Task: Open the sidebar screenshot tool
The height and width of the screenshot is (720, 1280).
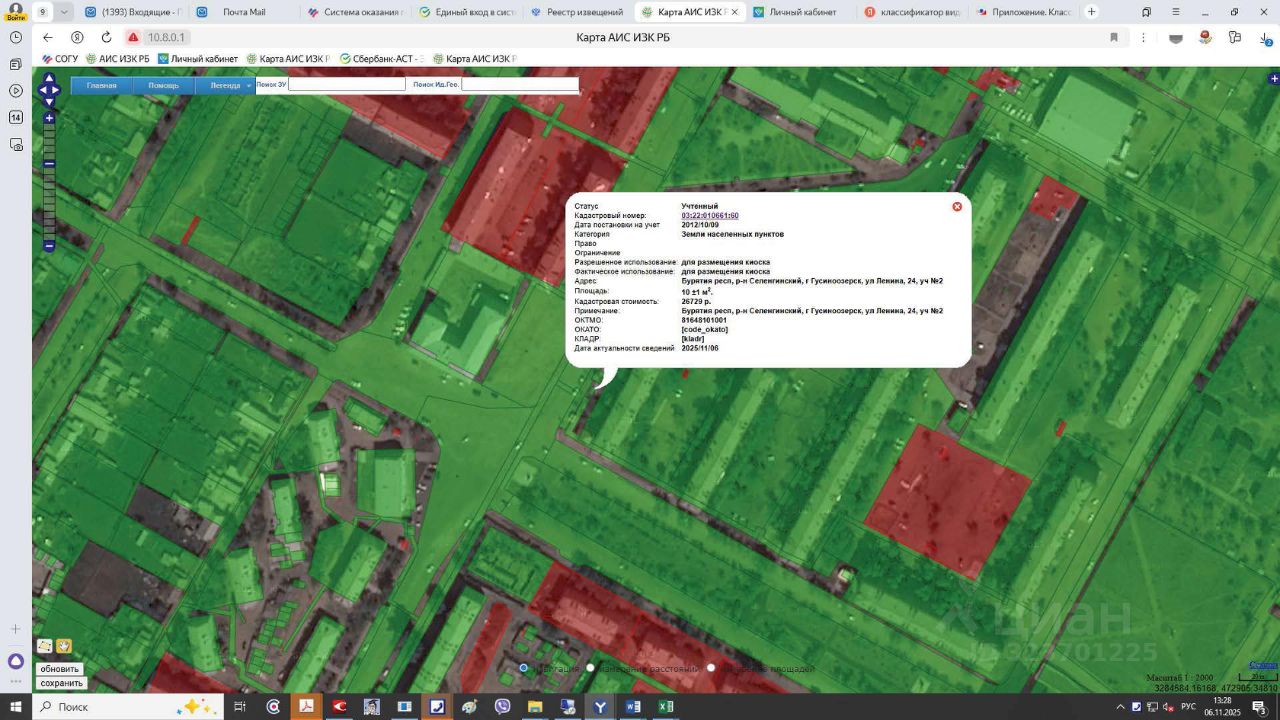Action: click(x=15, y=144)
